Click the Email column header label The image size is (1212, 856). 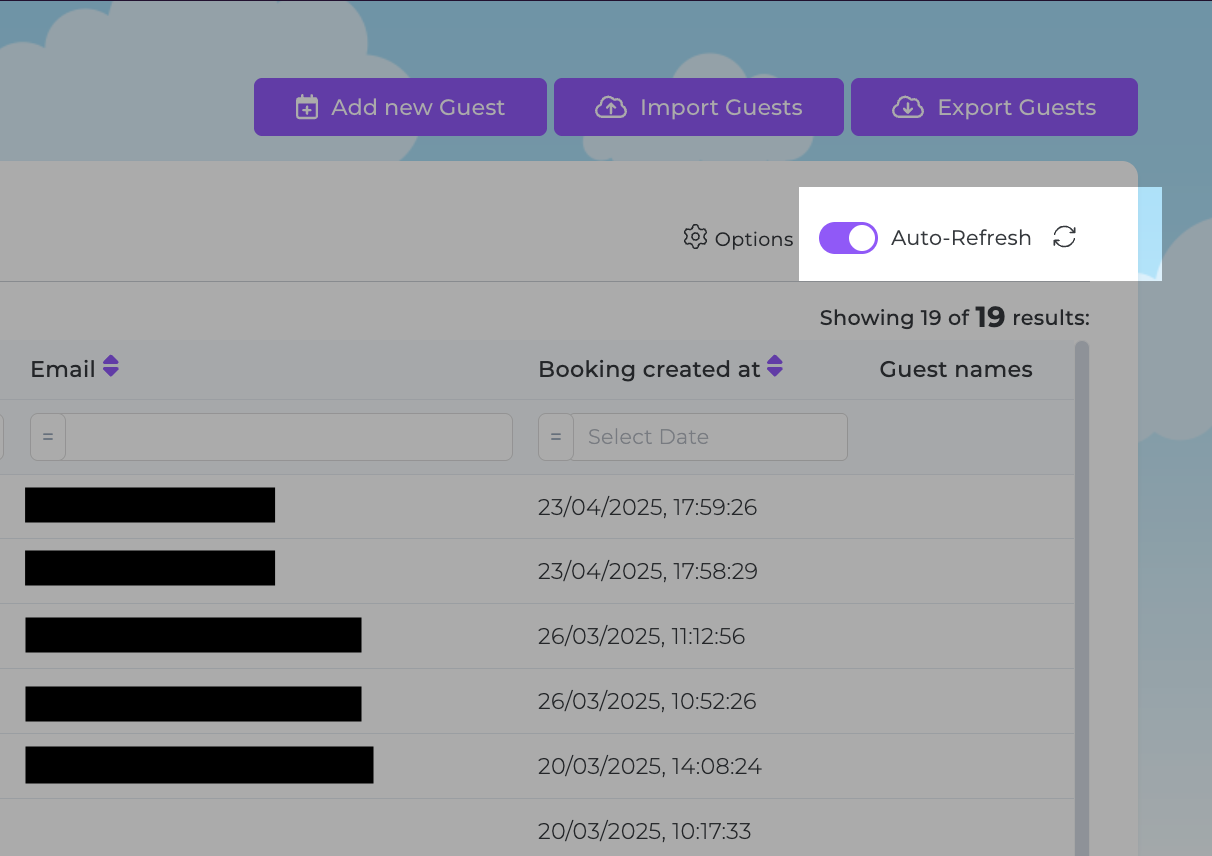63,369
